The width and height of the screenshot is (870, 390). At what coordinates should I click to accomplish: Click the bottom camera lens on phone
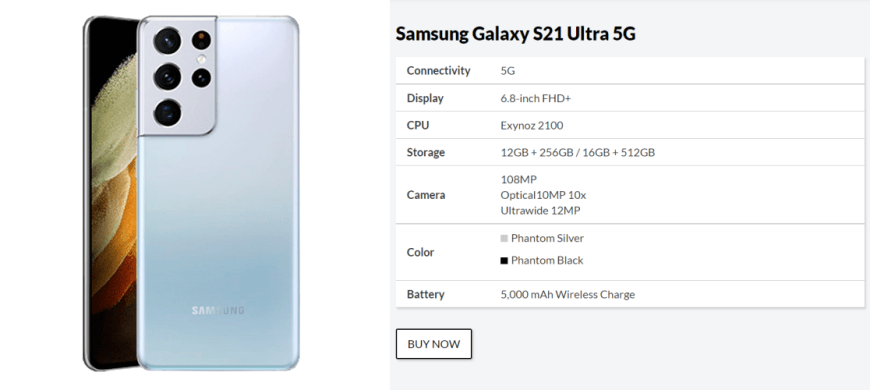(x=168, y=113)
